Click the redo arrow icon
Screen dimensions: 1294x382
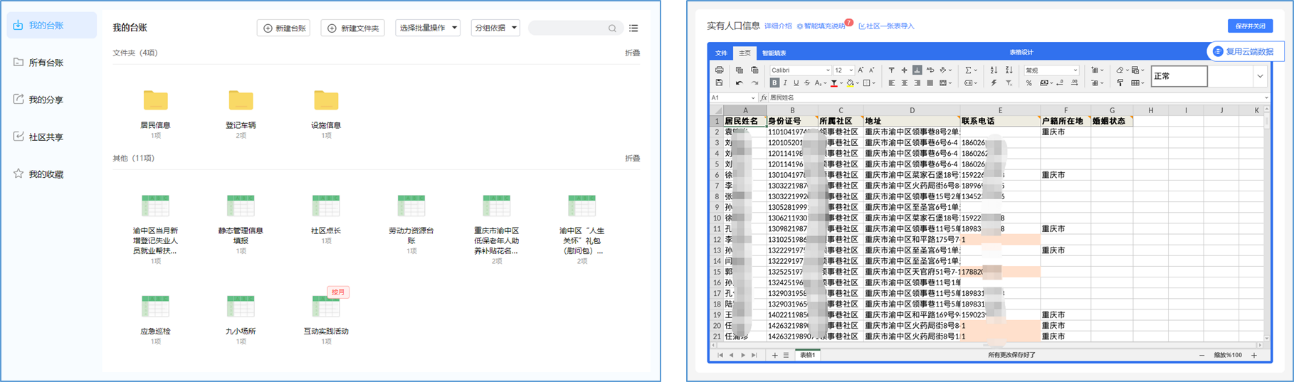(x=755, y=83)
